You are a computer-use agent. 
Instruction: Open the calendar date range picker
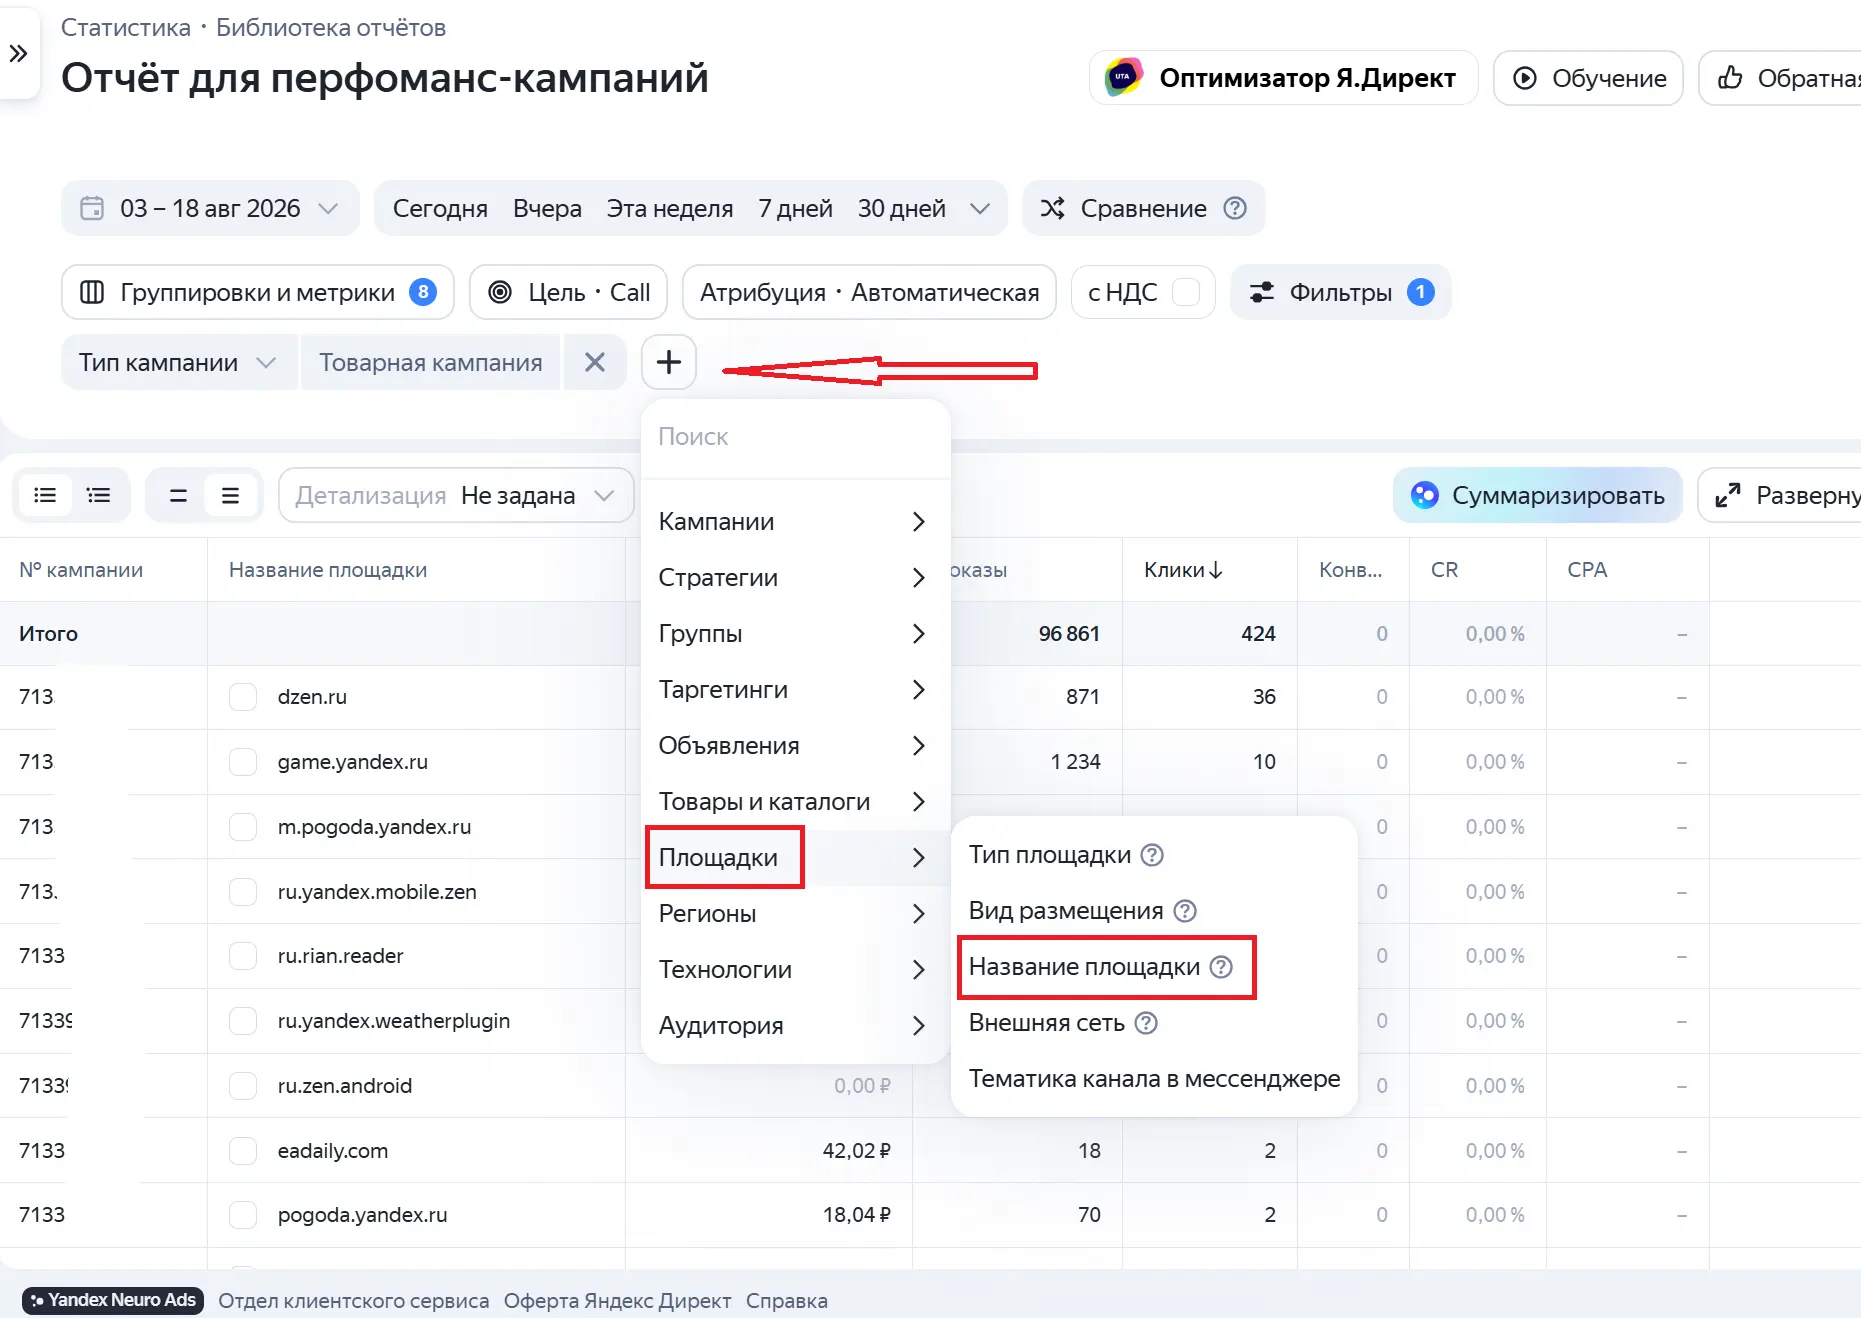click(x=210, y=208)
